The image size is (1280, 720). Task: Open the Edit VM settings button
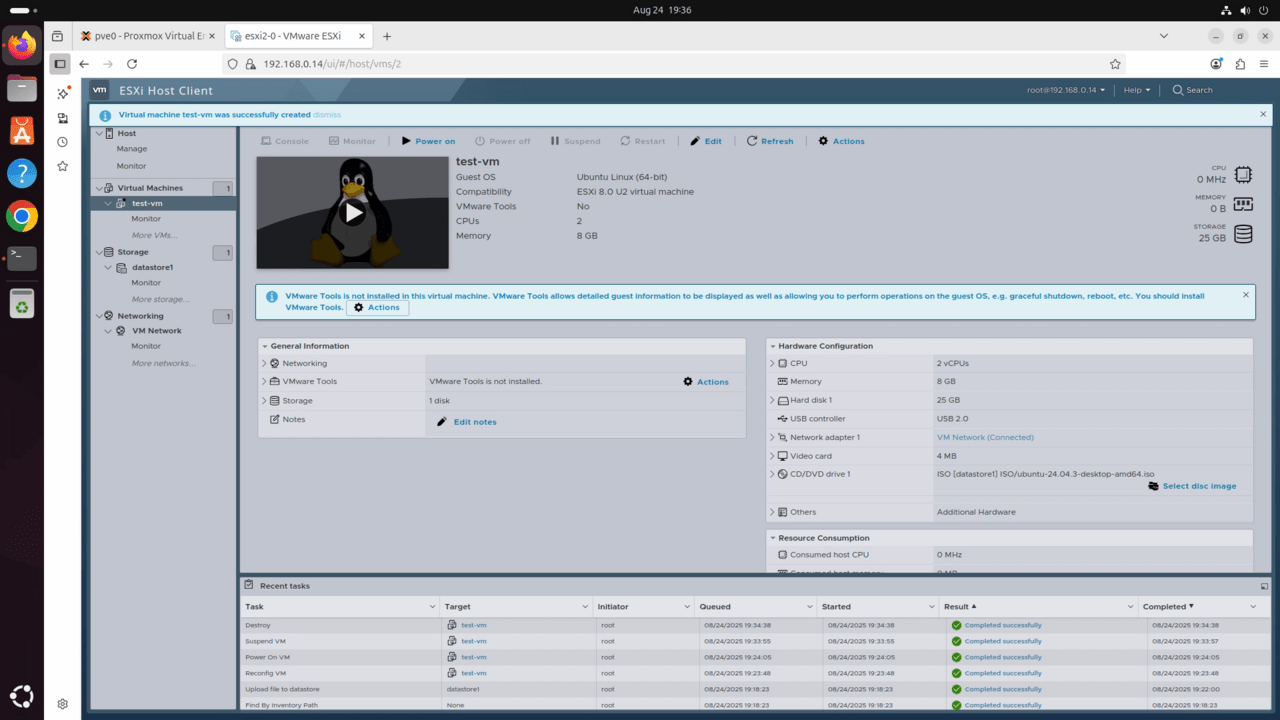[705, 141]
